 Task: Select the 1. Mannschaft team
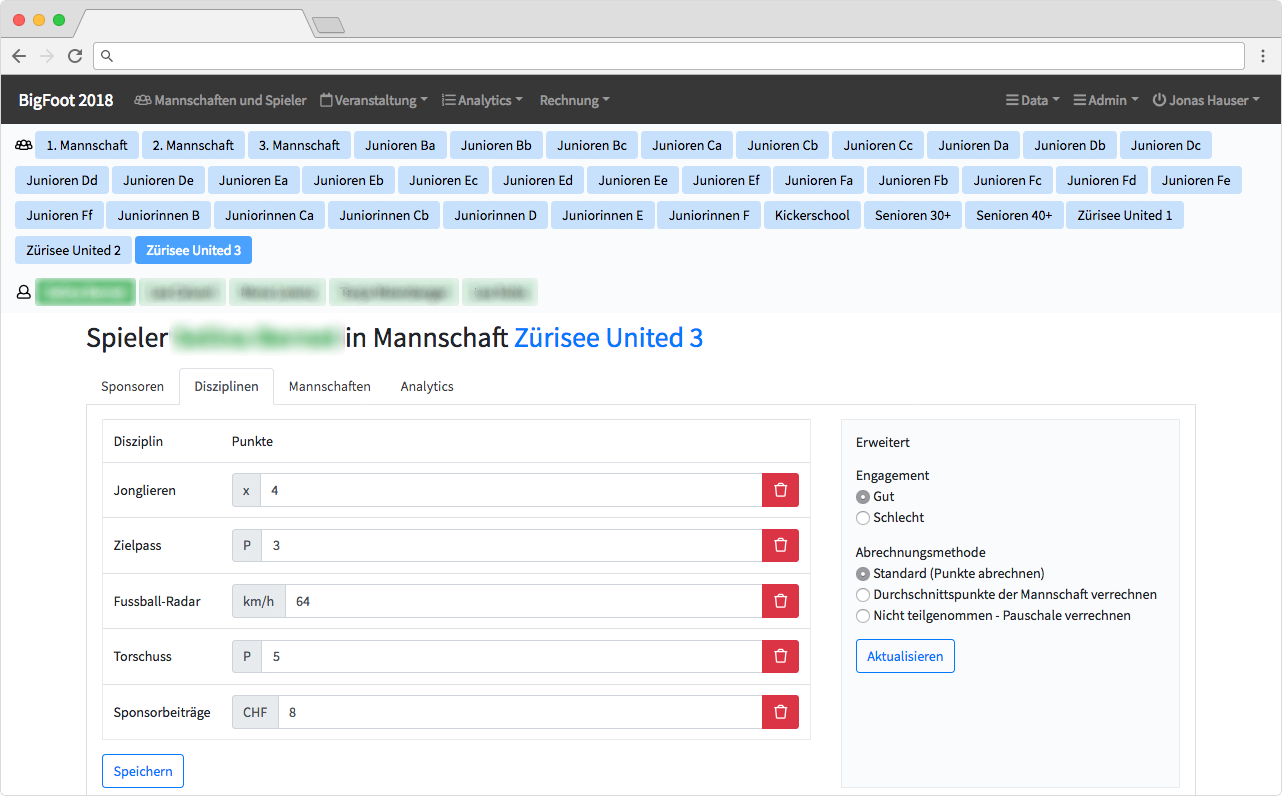87,145
